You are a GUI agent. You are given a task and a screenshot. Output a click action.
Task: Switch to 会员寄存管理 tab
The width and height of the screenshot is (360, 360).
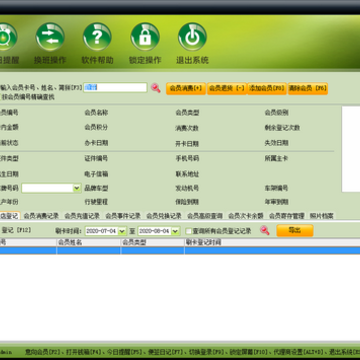point(287,216)
